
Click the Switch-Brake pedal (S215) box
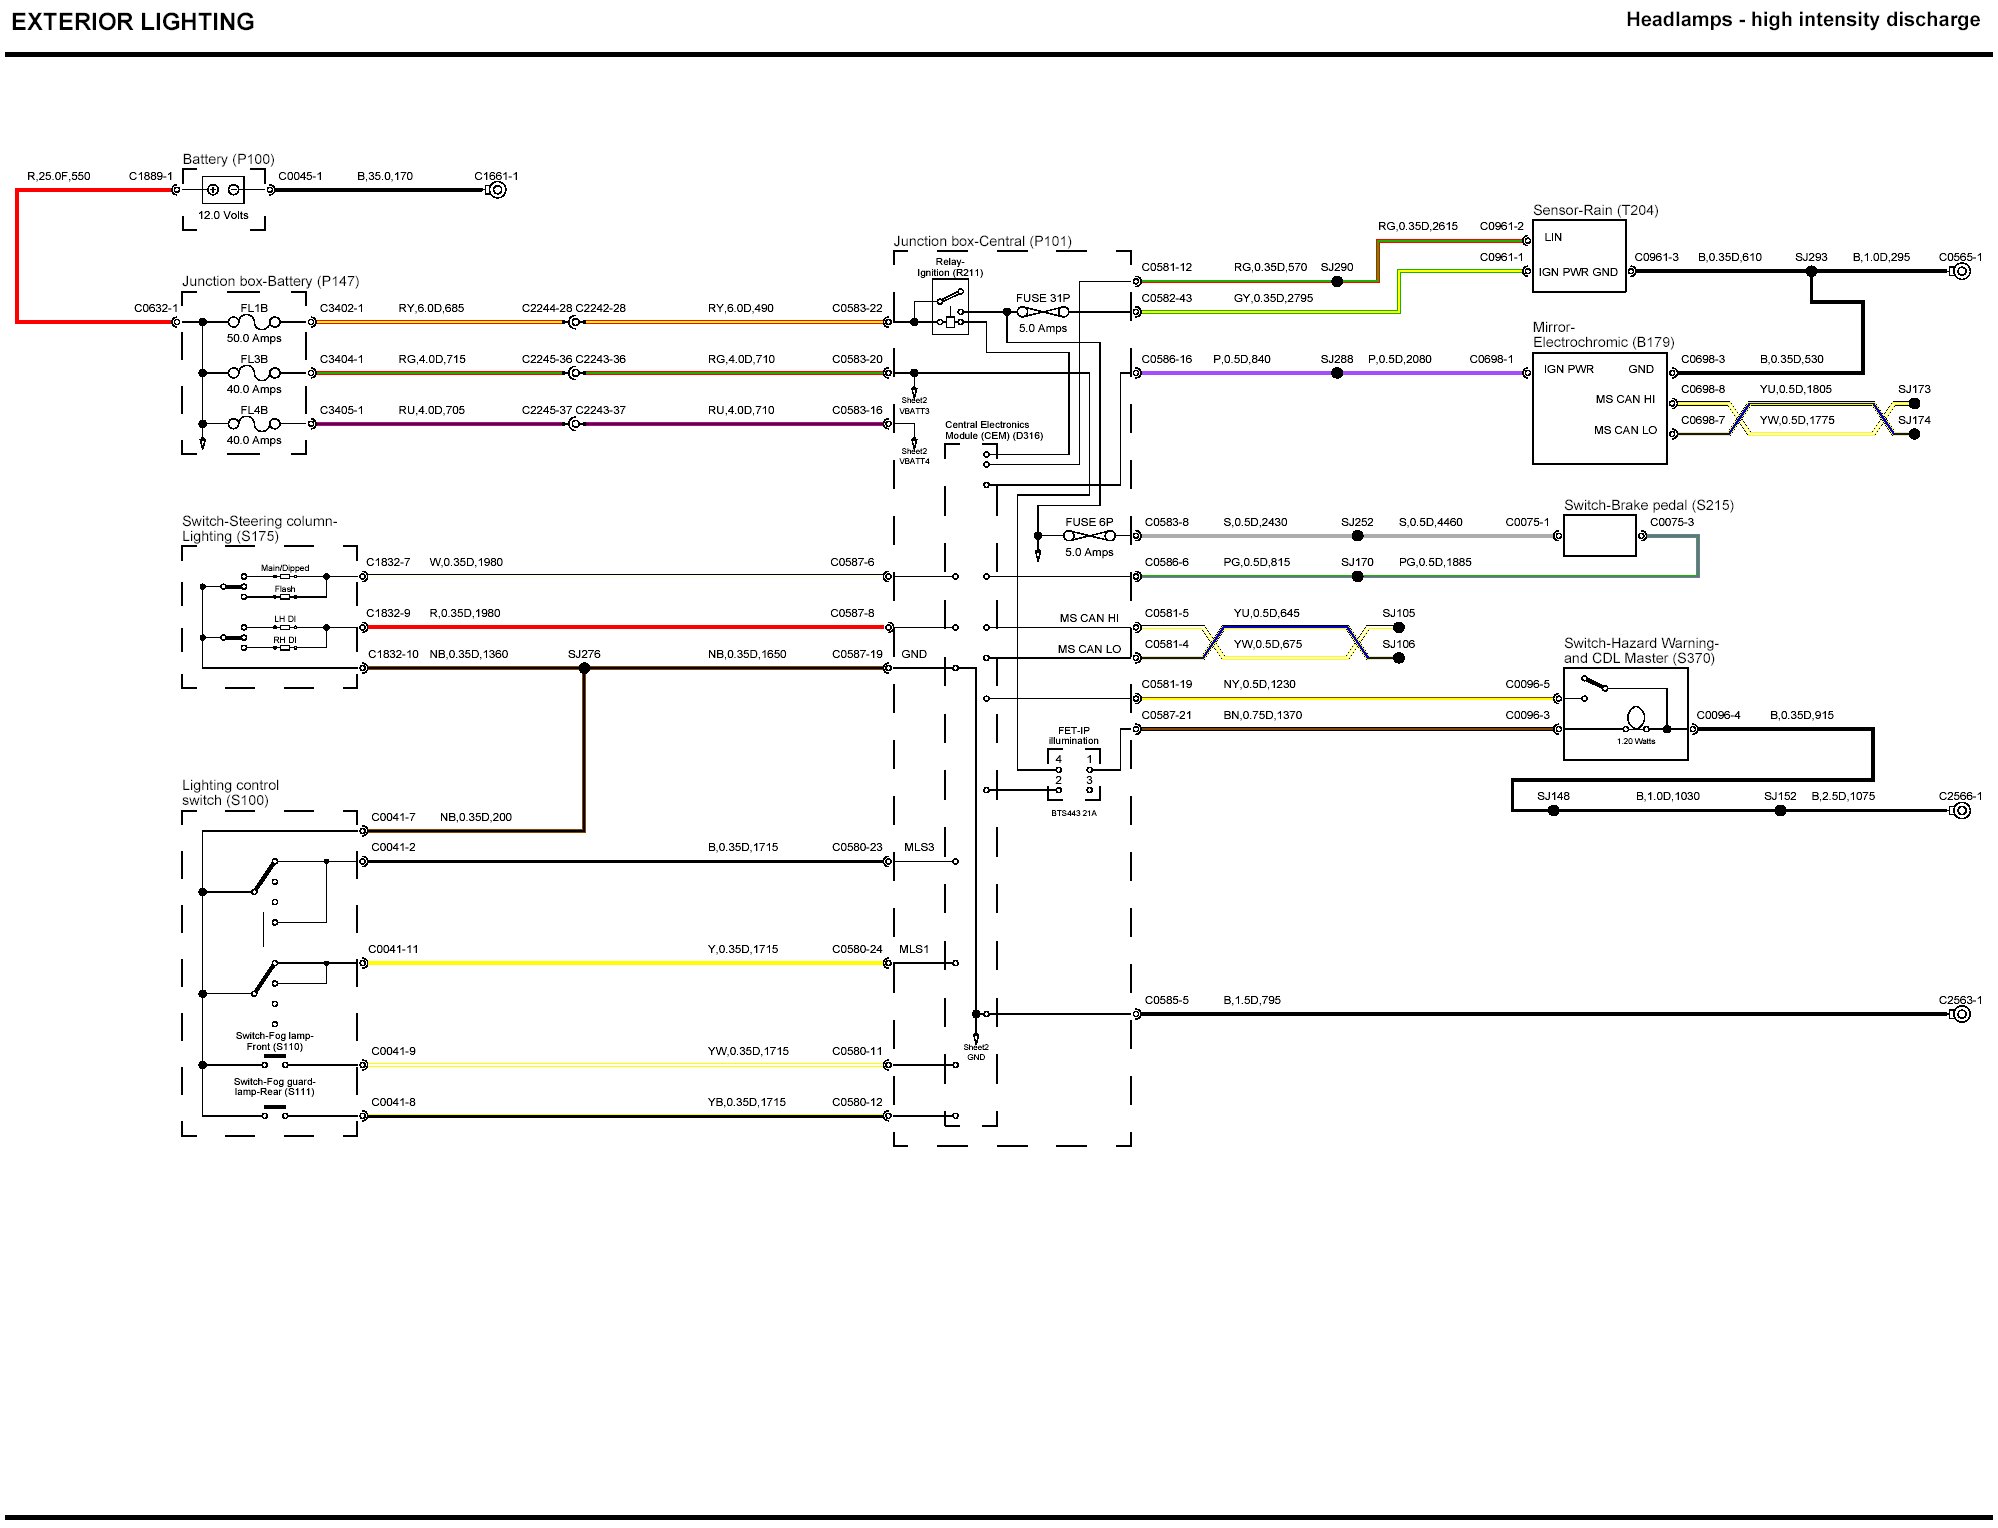pyautogui.click(x=1599, y=536)
